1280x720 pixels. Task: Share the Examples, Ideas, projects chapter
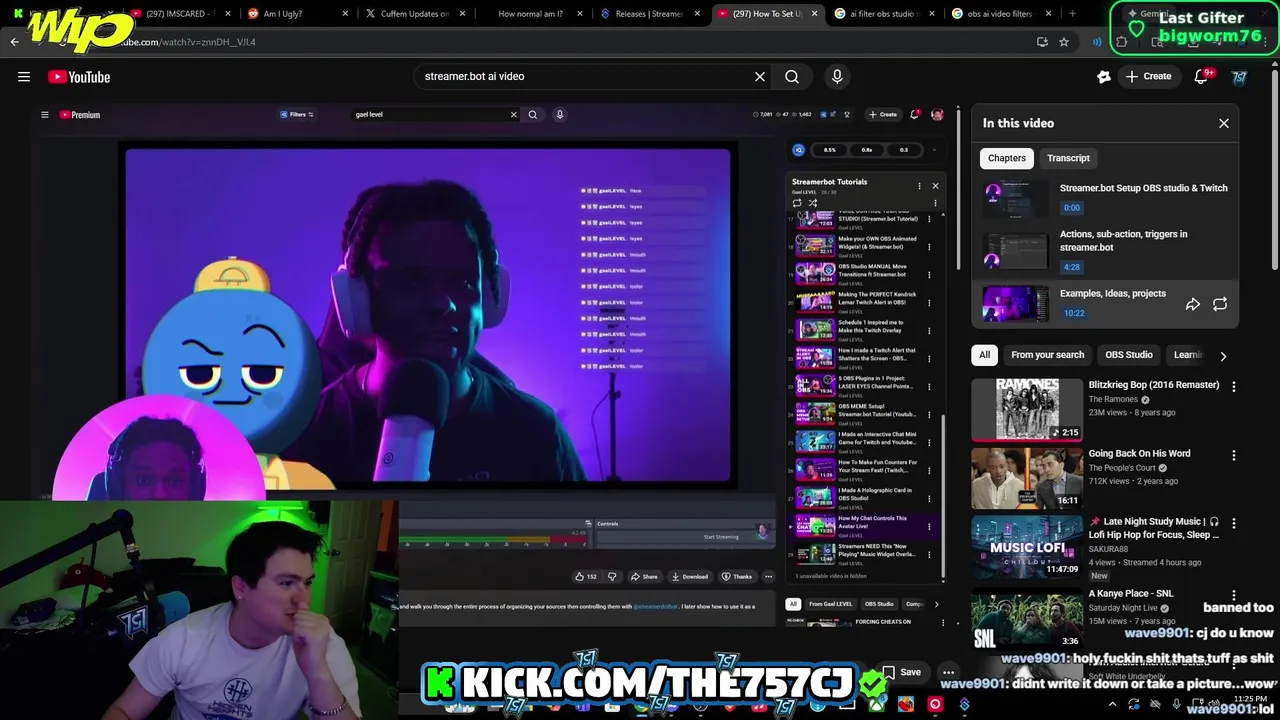(1193, 304)
